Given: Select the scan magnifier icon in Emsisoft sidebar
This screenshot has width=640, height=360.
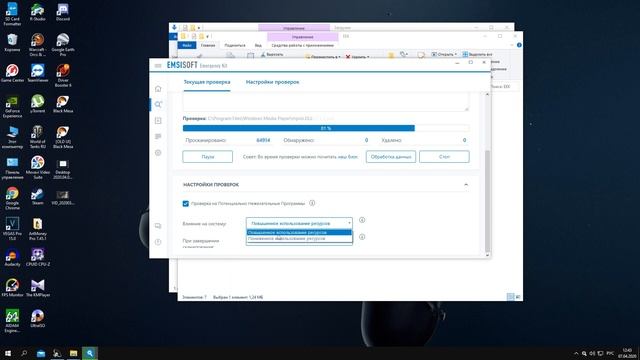Looking at the screenshot, I should point(158,104).
